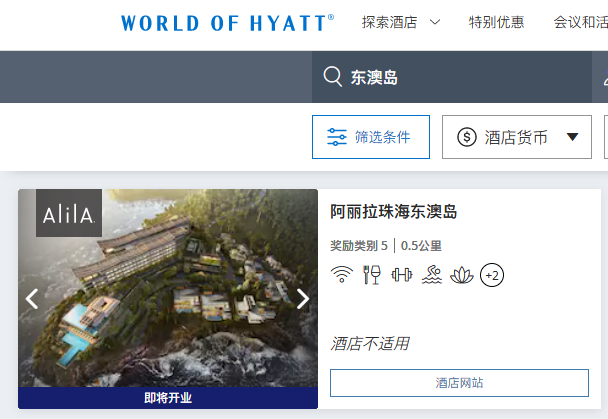The image size is (608, 419).
Task: Open the 特别优惠 menu item
Action: [496, 22]
